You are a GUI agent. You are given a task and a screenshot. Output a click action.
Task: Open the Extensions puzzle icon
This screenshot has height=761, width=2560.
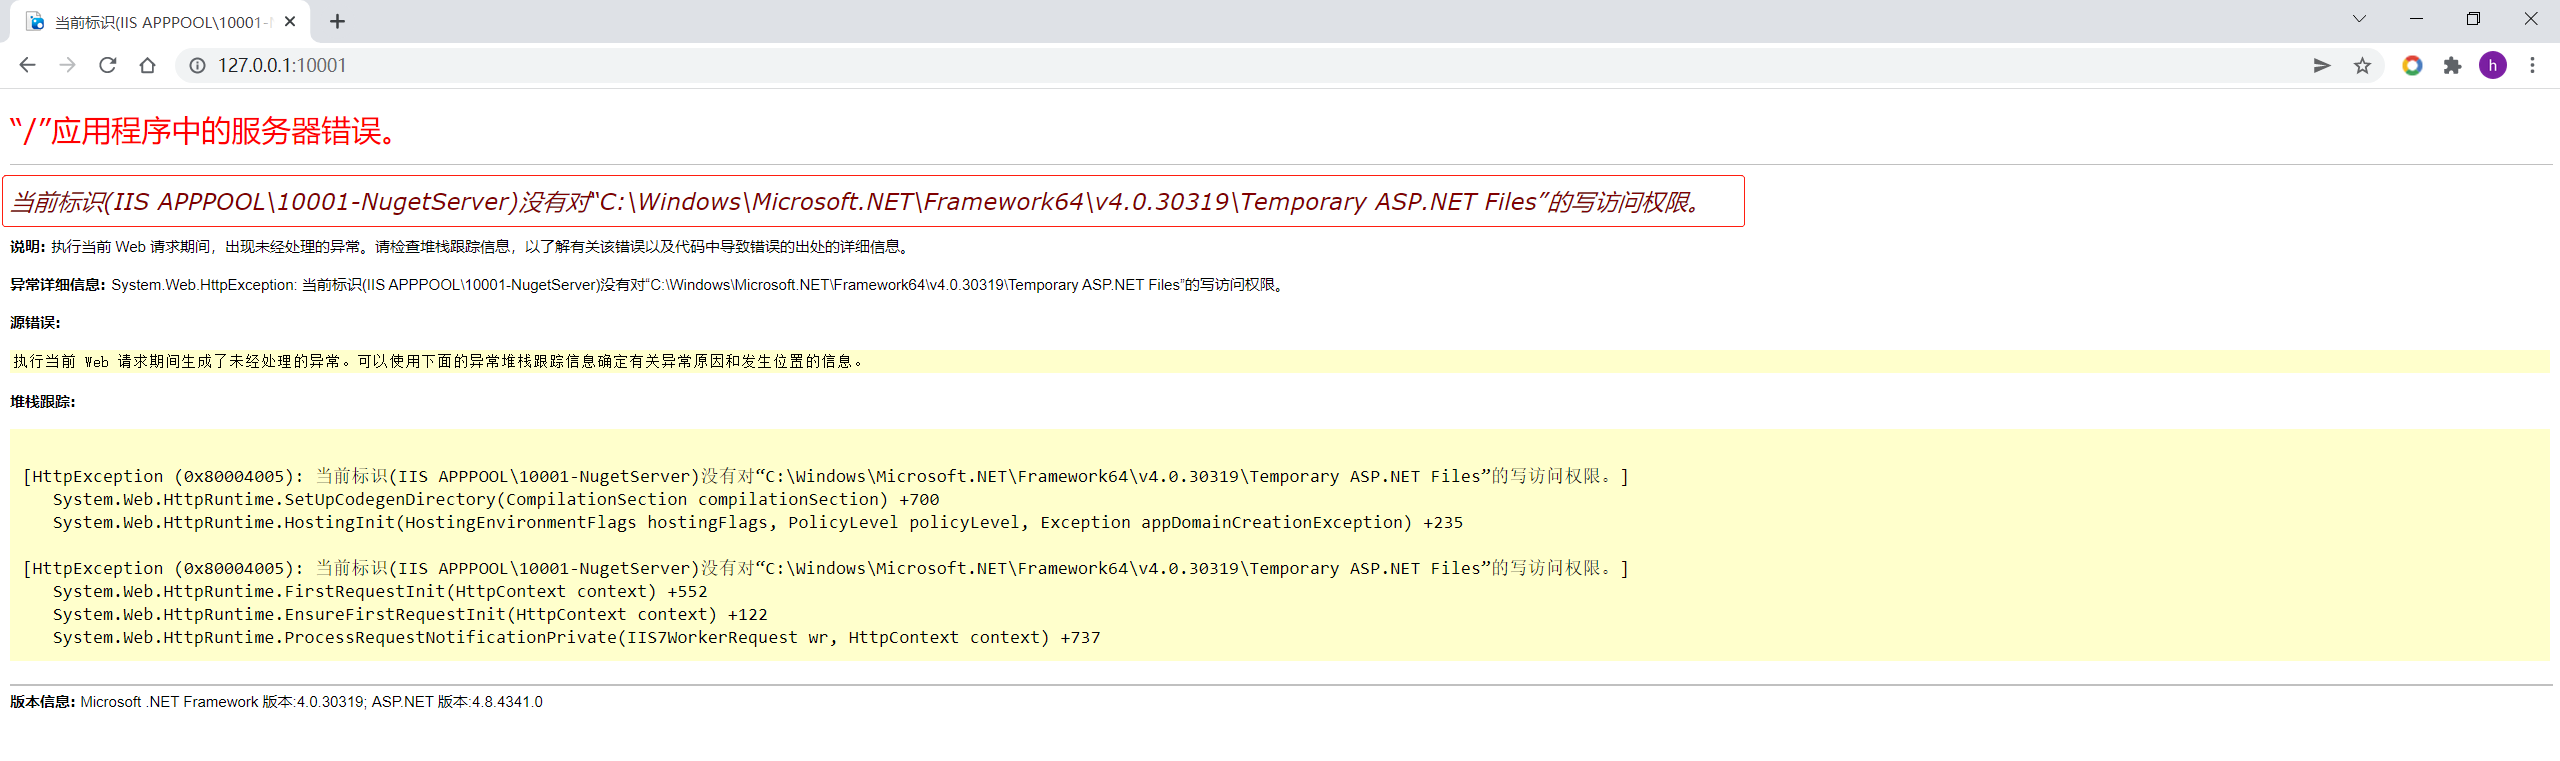point(2452,65)
